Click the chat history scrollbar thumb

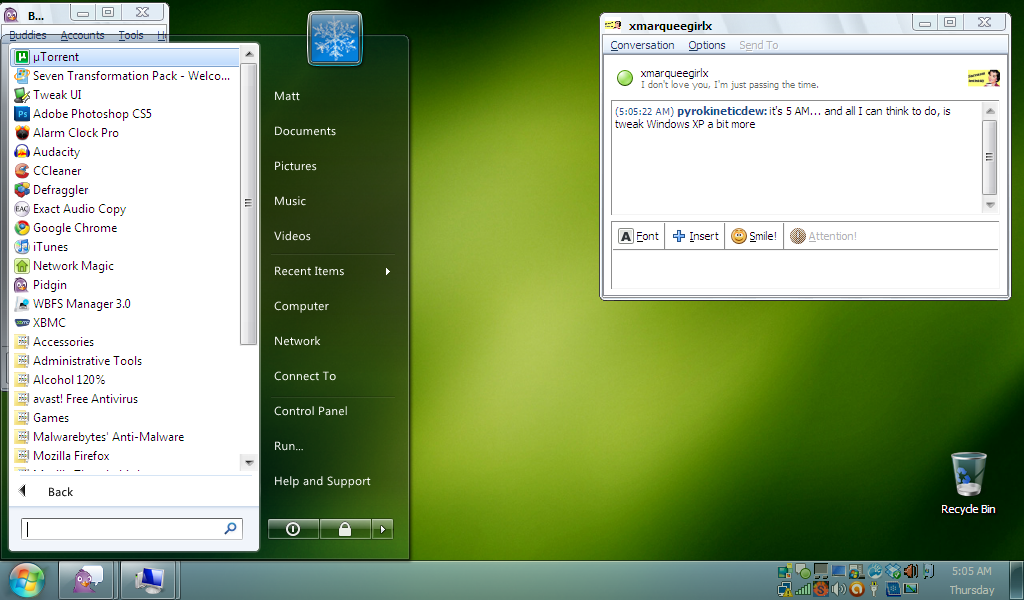pos(989,157)
